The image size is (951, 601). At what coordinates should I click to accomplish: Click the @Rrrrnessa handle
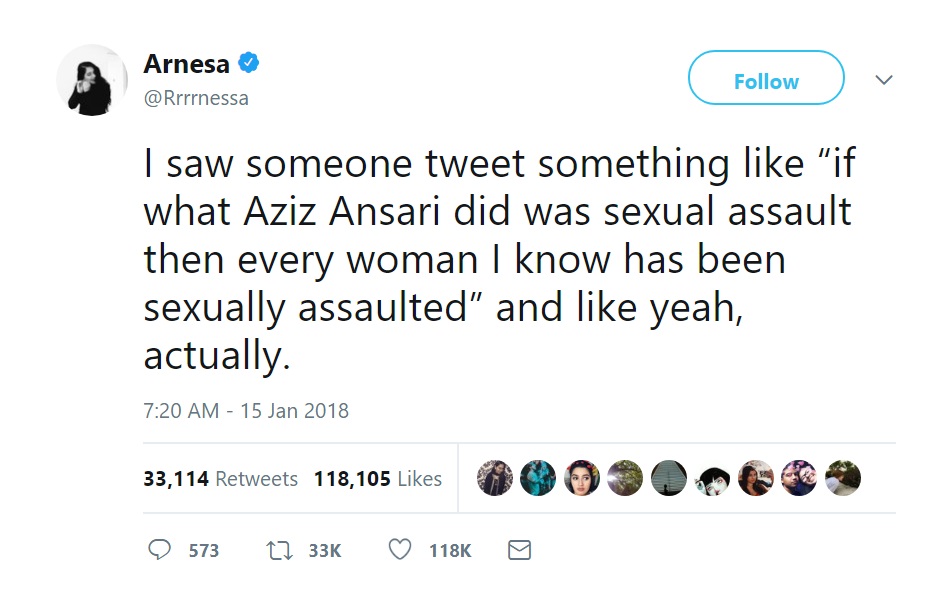196,98
